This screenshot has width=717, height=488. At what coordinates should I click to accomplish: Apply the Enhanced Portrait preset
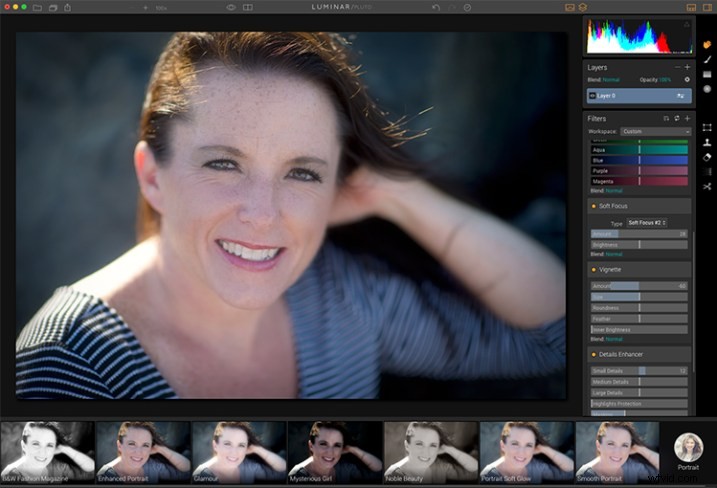point(143,452)
